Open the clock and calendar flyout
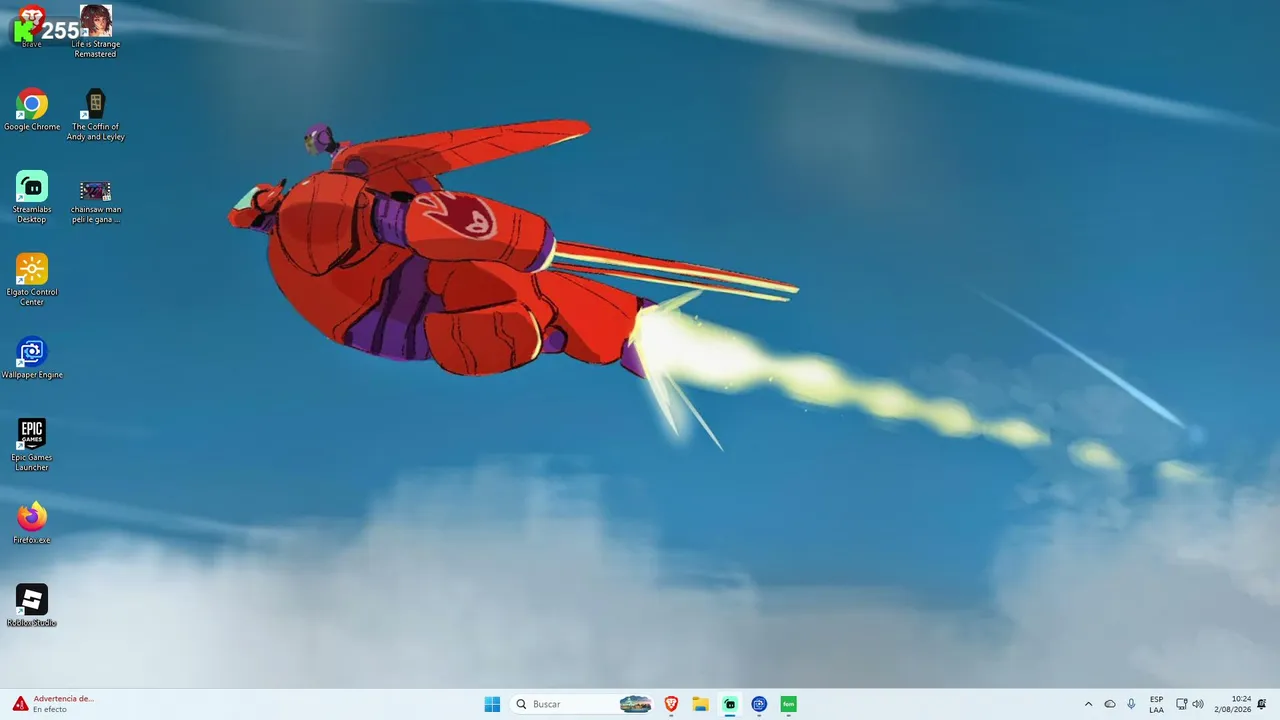The image size is (1280, 720). point(1233,704)
